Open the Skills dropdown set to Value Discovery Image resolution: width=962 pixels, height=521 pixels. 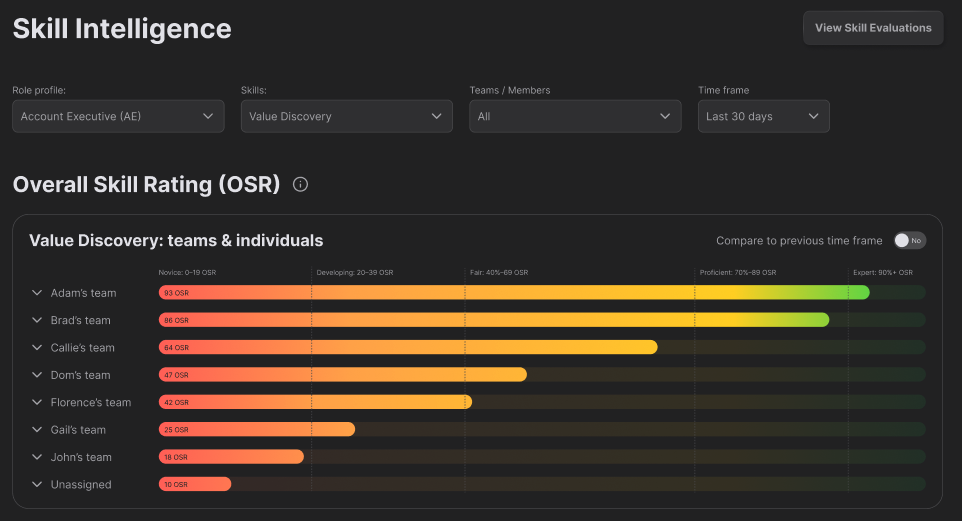347,116
